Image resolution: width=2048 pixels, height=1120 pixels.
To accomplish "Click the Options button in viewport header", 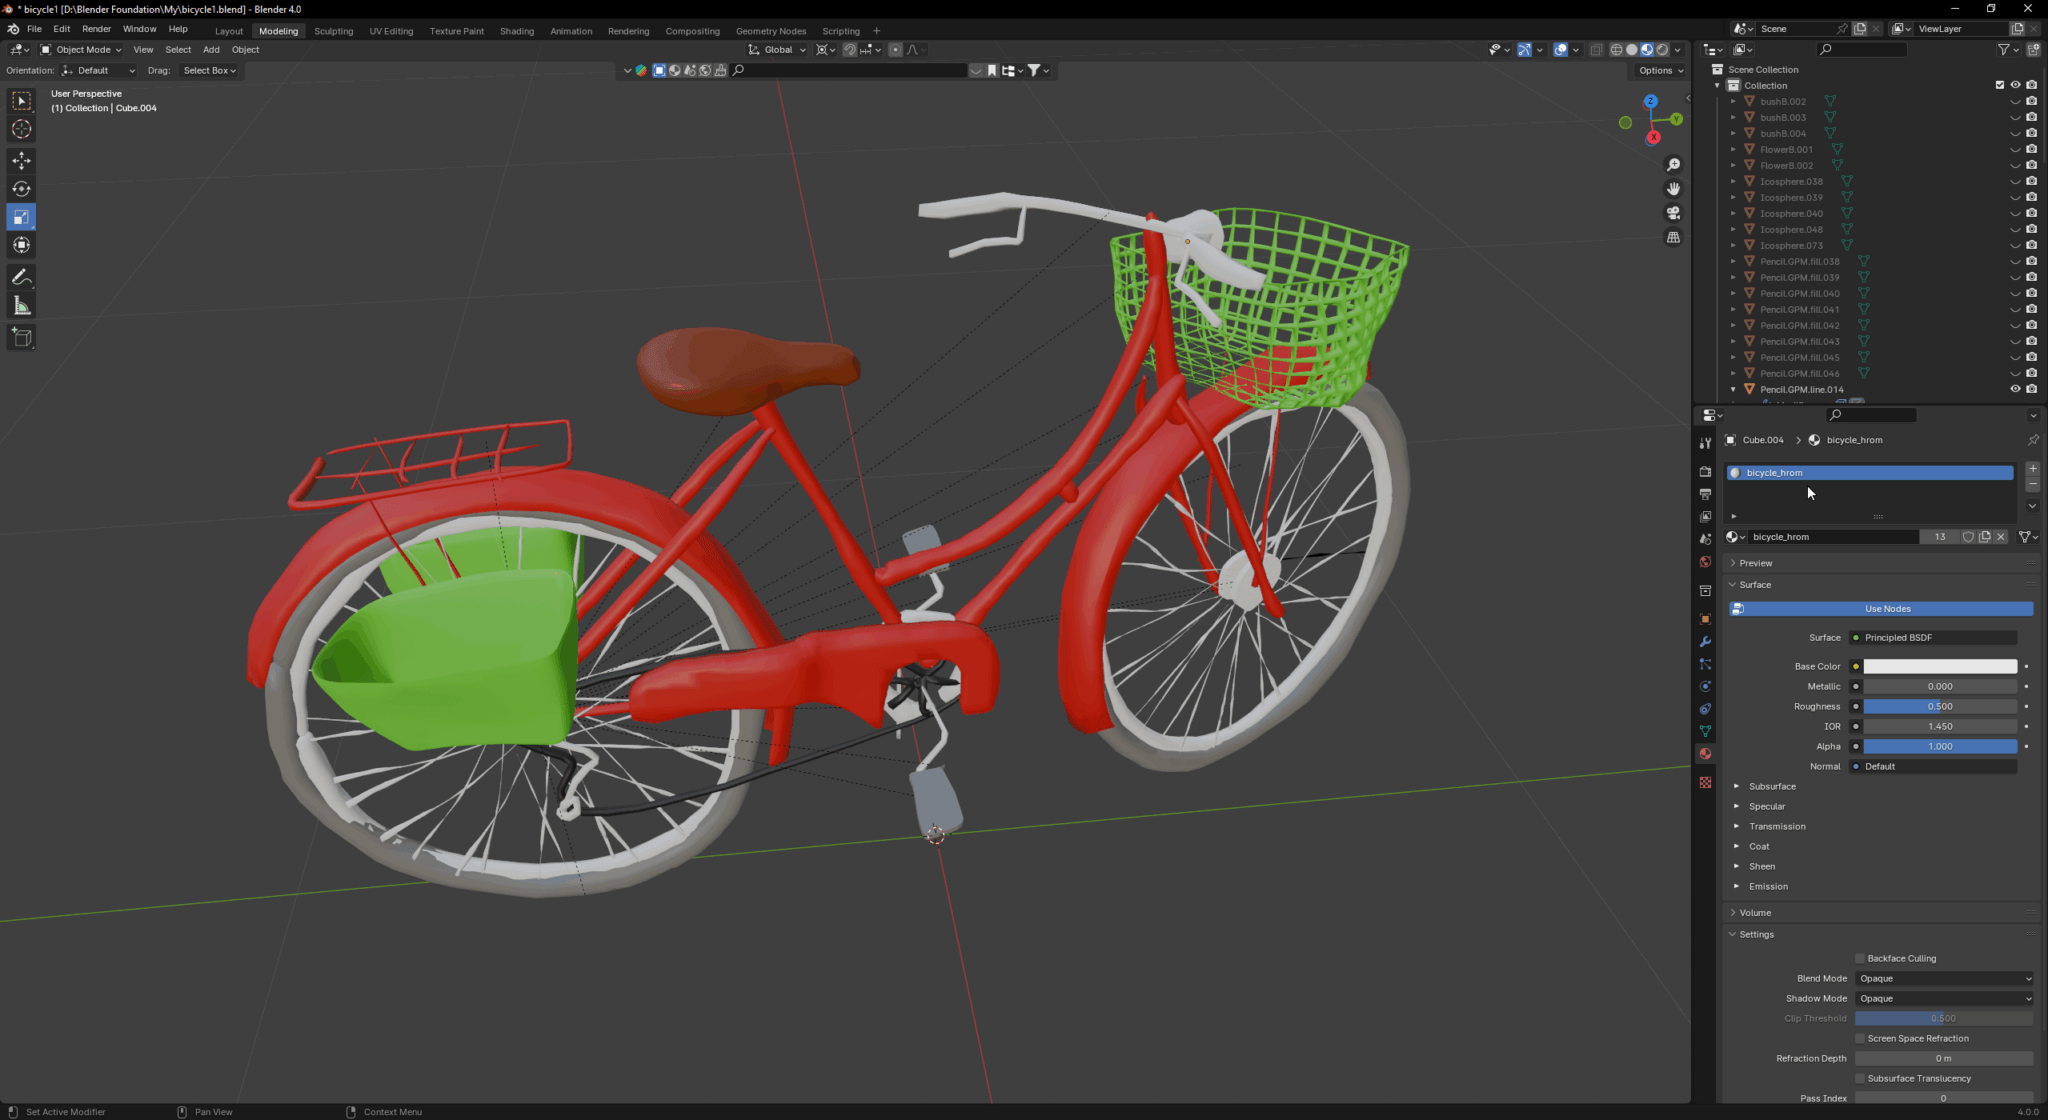I will pos(1660,70).
